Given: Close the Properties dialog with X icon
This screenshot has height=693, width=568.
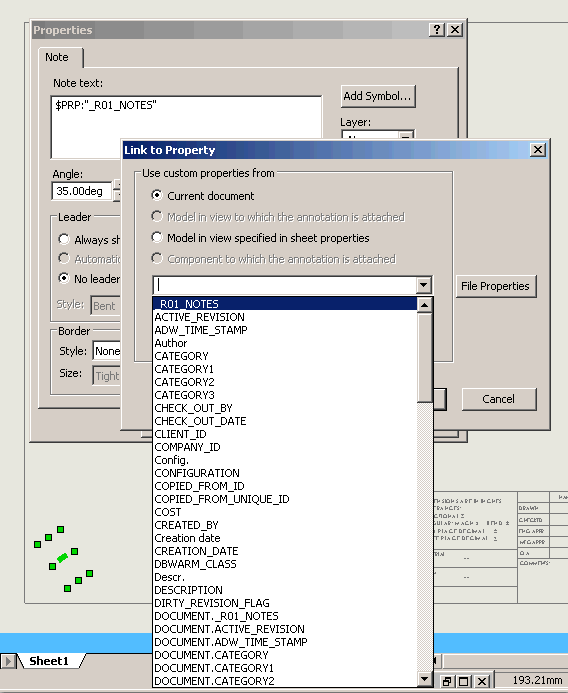Looking at the screenshot, I should pyautogui.click(x=455, y=30).
